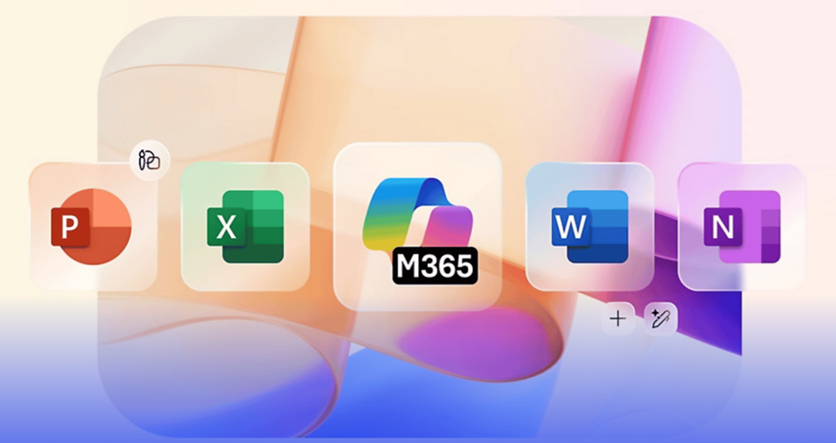The height and width of the screenshot is (443, 836).
Task: Open the Excel app icon
Action: pos(245,227)
